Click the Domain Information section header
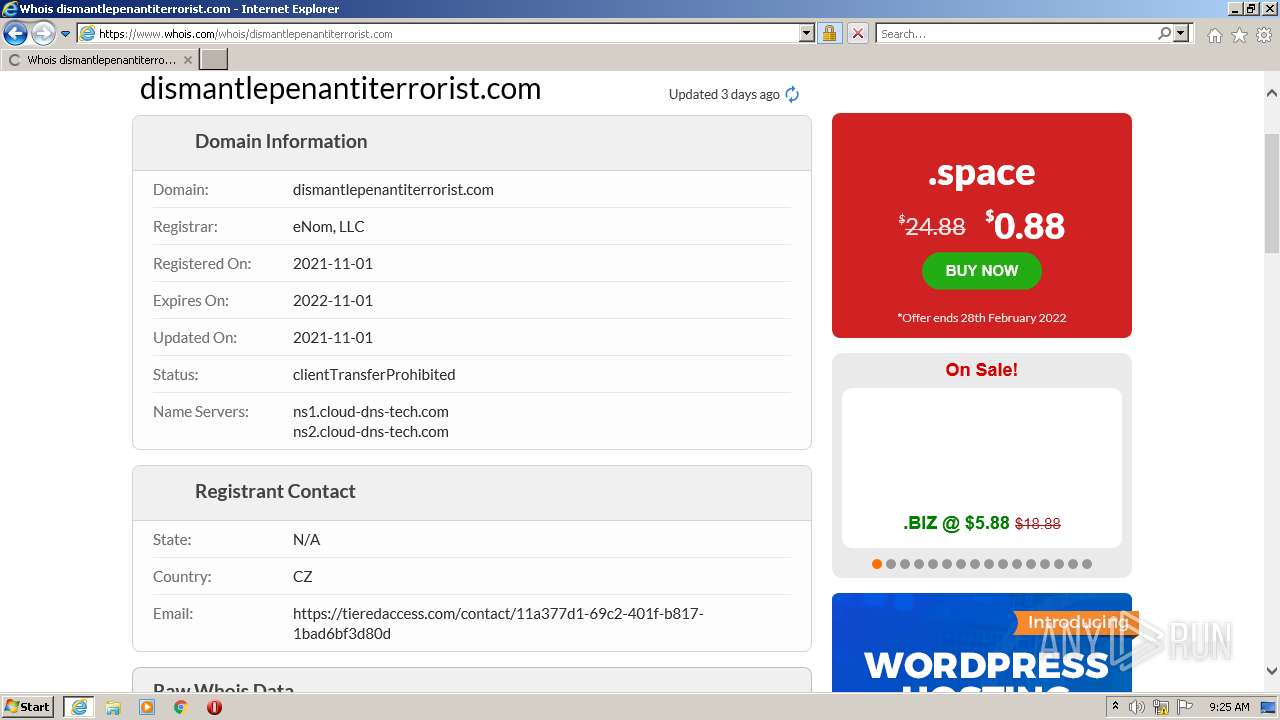 (x=472, y=142)
